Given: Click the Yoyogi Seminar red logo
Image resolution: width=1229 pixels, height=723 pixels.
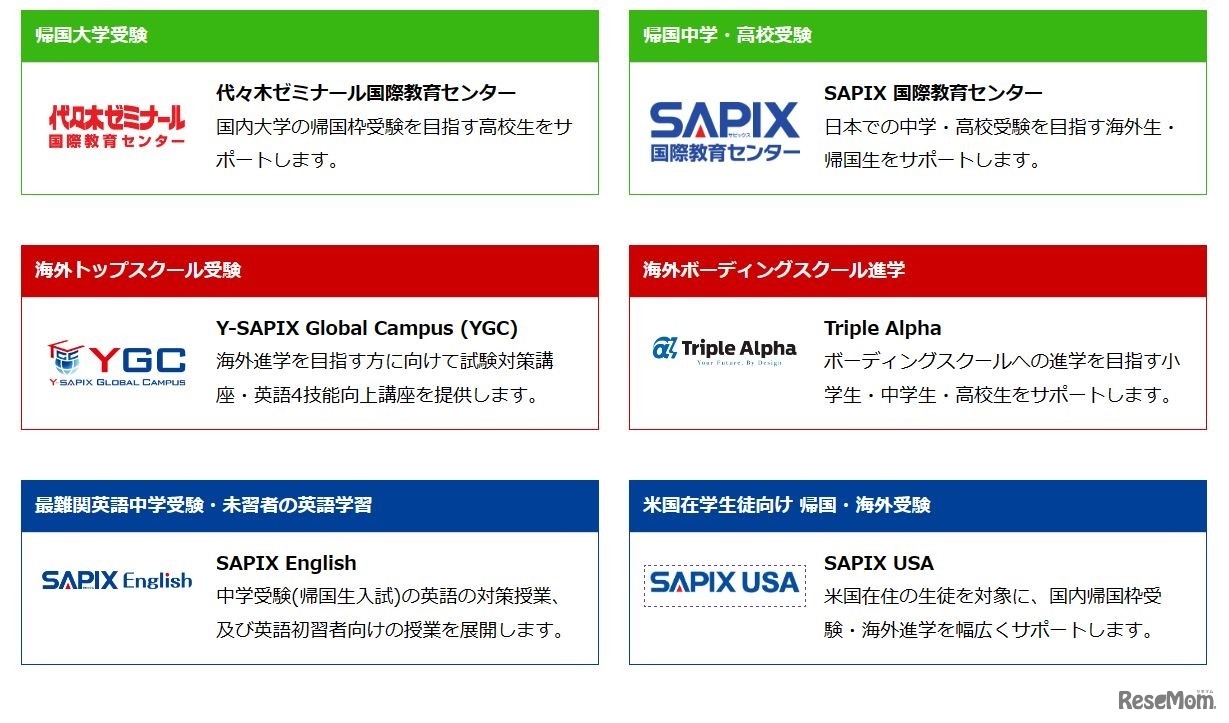Looking at the screenshot, I should pyautogui.click(x=117, y=127).
